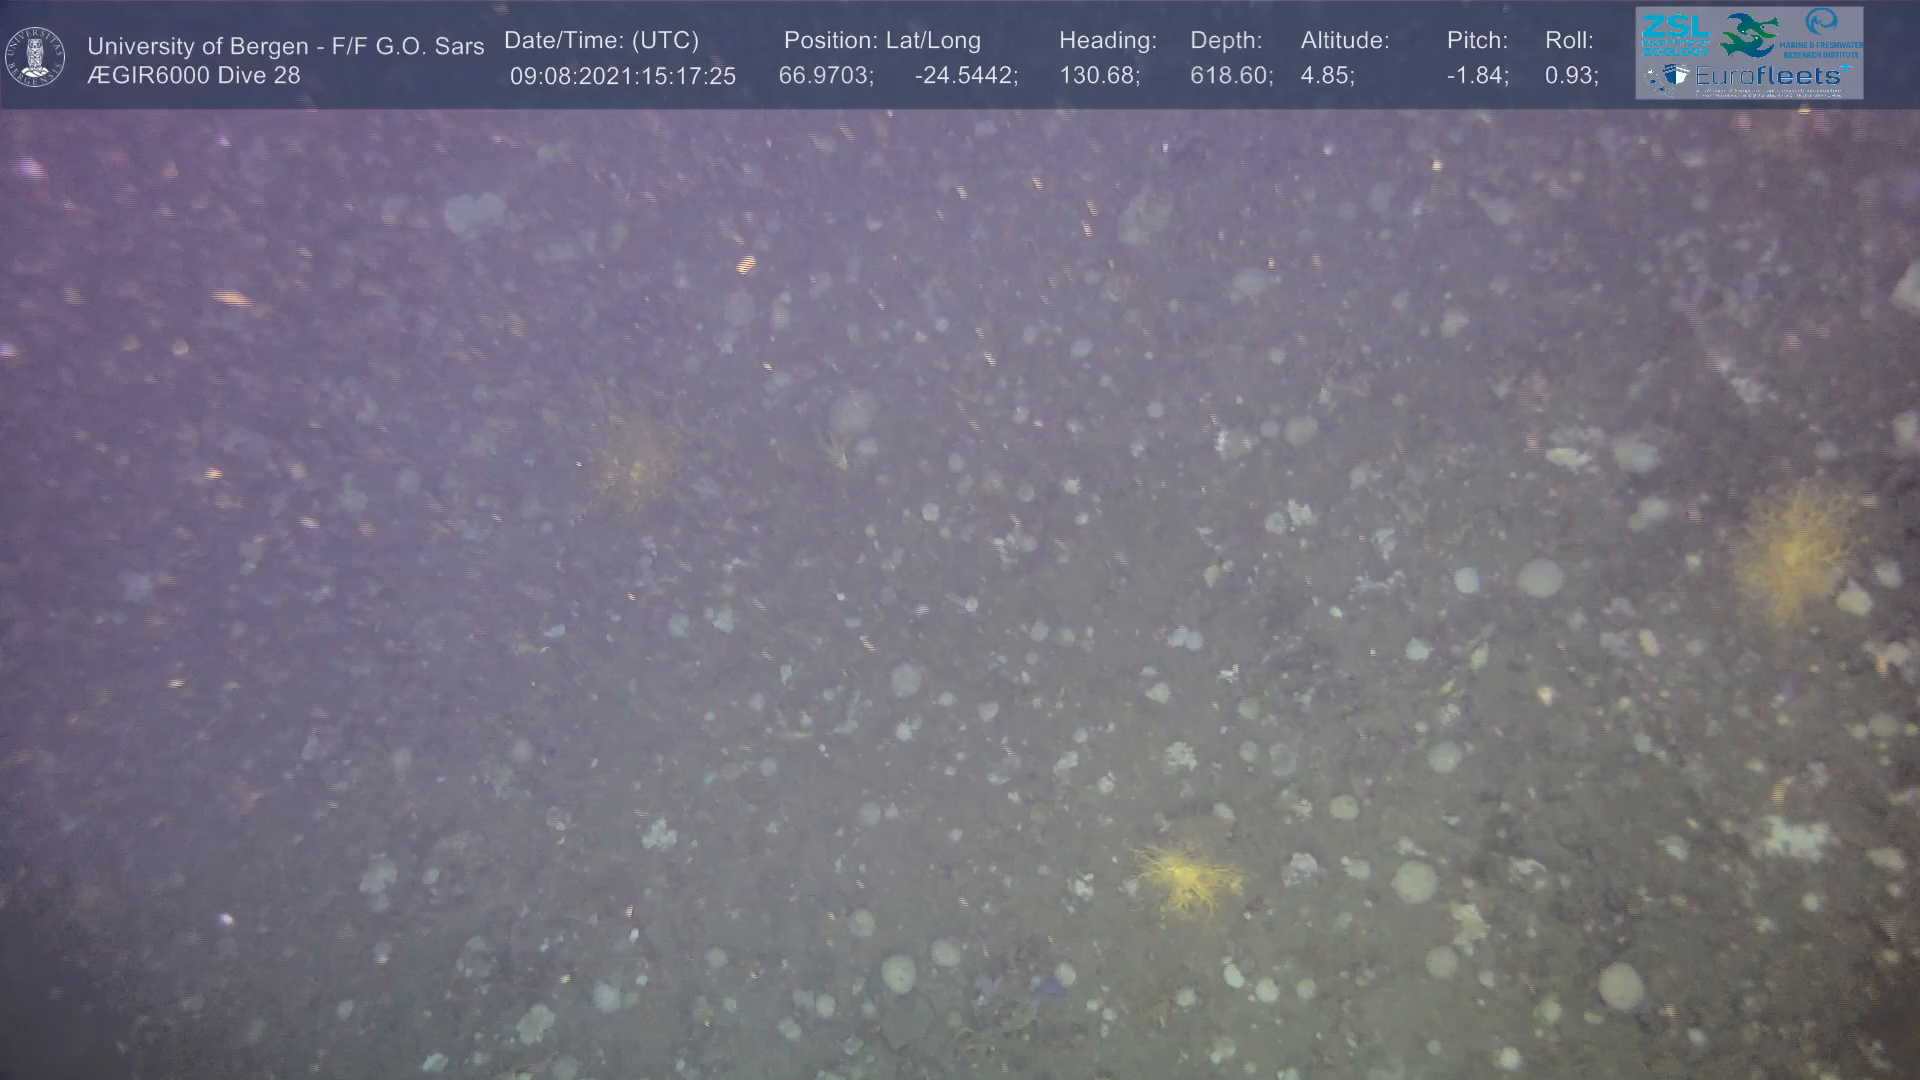The width and height of the screenshot is (1920, 1080).
Task: Click the Depth value 618.60
Action: (1230, 77)
